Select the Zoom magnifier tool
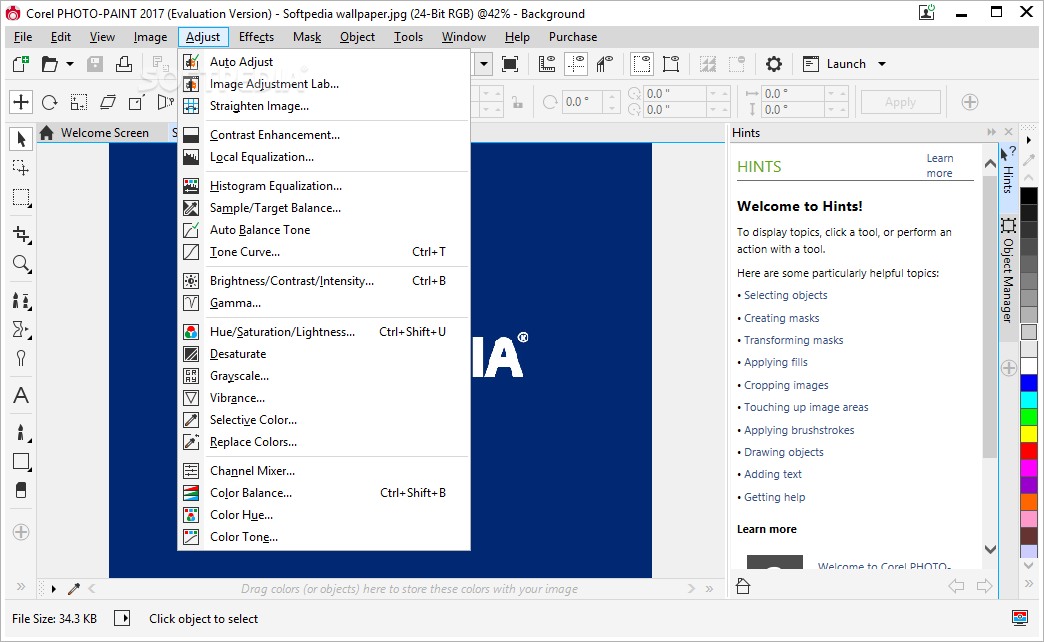 coord(21,264)
